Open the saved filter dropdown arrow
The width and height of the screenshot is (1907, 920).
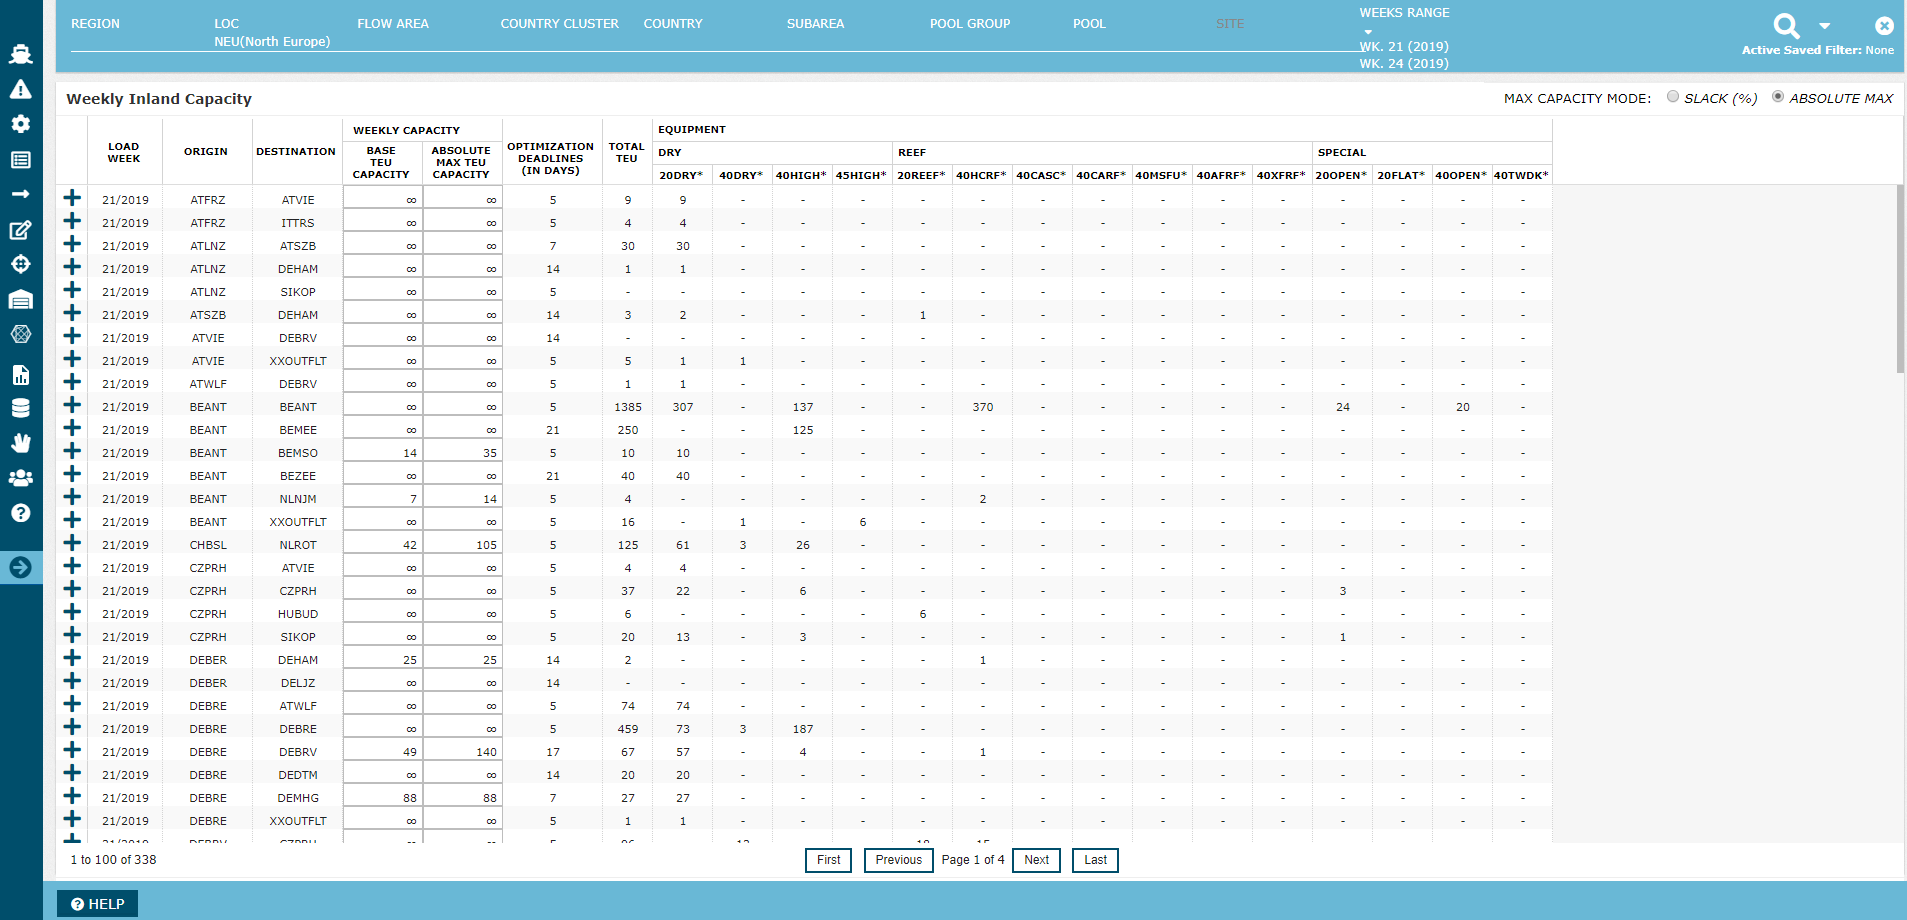(1825, 27)
